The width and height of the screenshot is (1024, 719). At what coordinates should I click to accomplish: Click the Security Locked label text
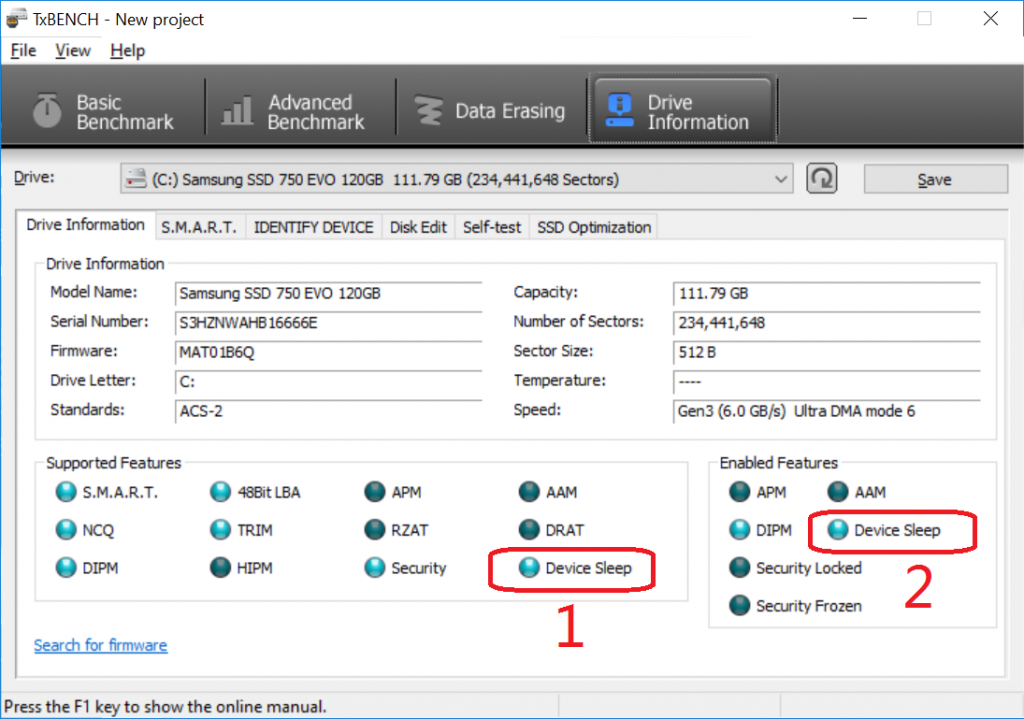tap(808, 568)
